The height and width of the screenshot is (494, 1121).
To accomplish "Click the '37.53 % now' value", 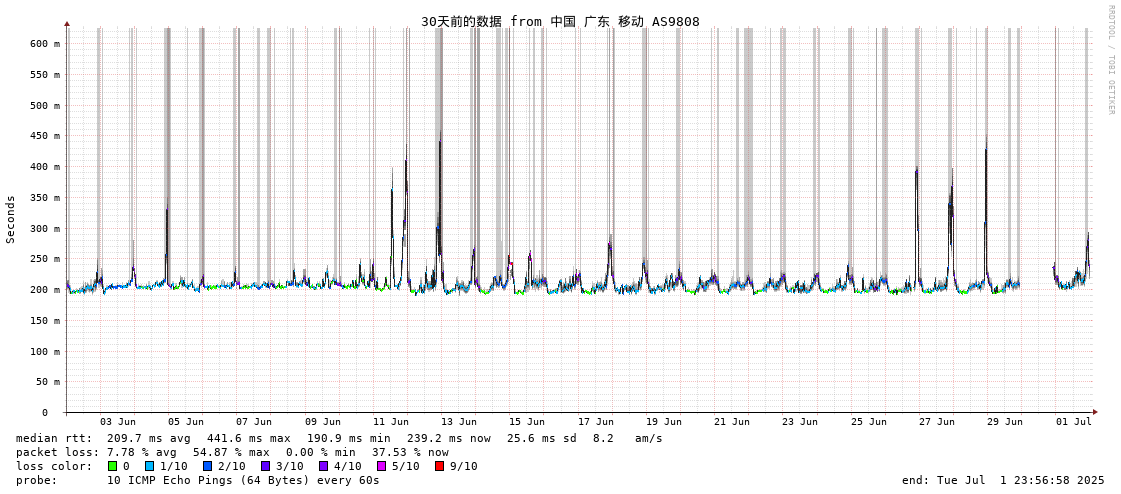I will point(410,452).
